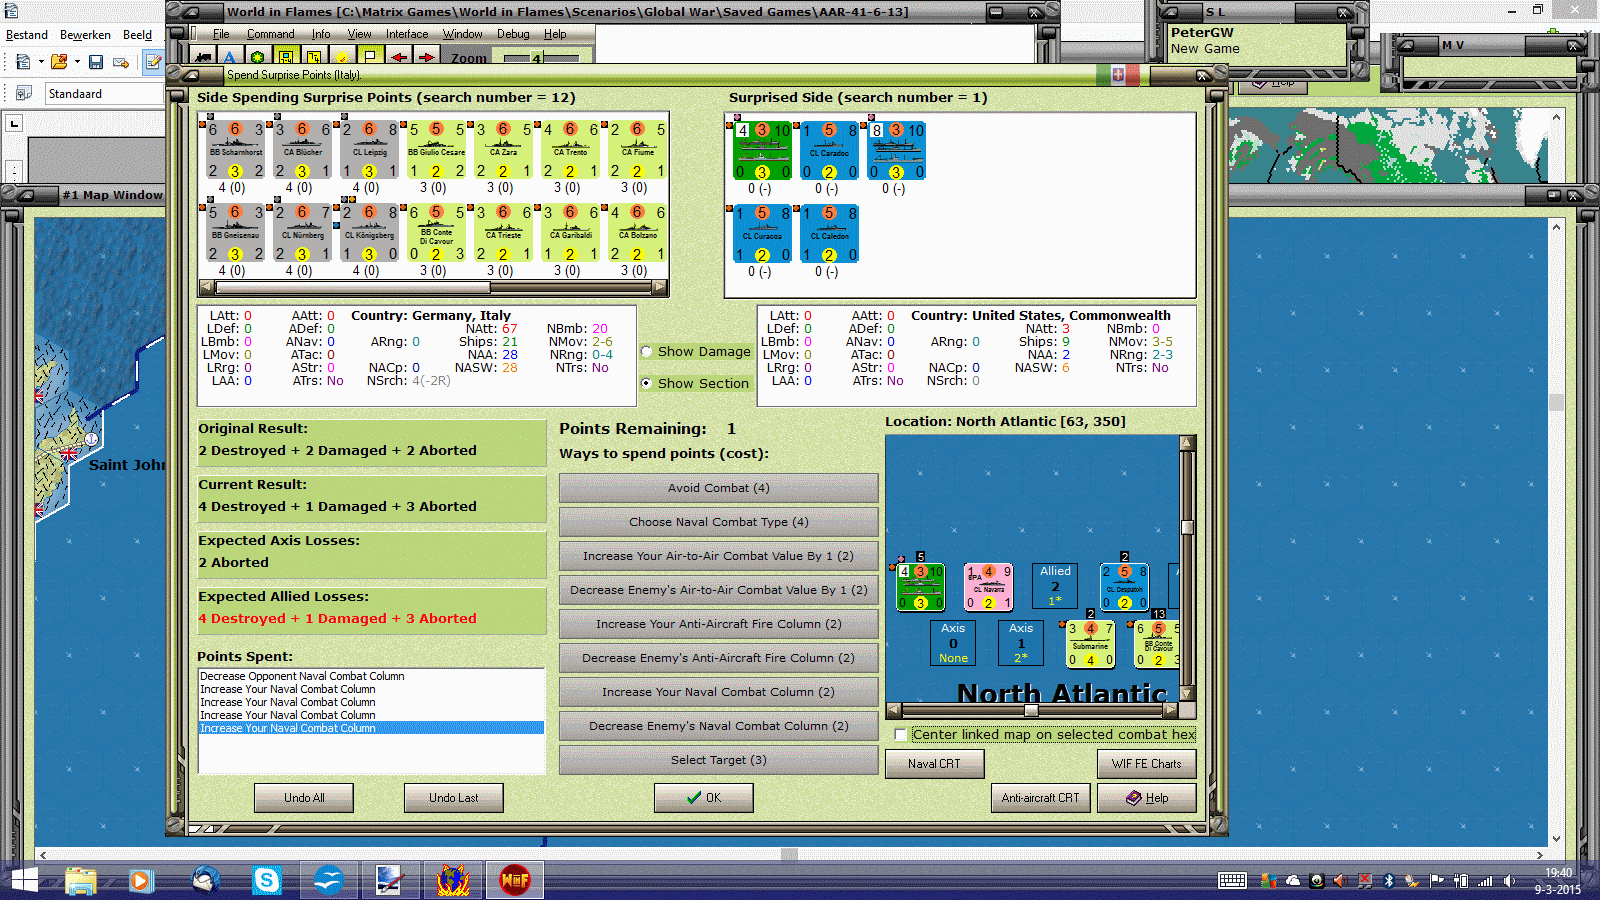Expand the new document dropdown arrow
Viewport: 1600px width, 900px height.
41,62
